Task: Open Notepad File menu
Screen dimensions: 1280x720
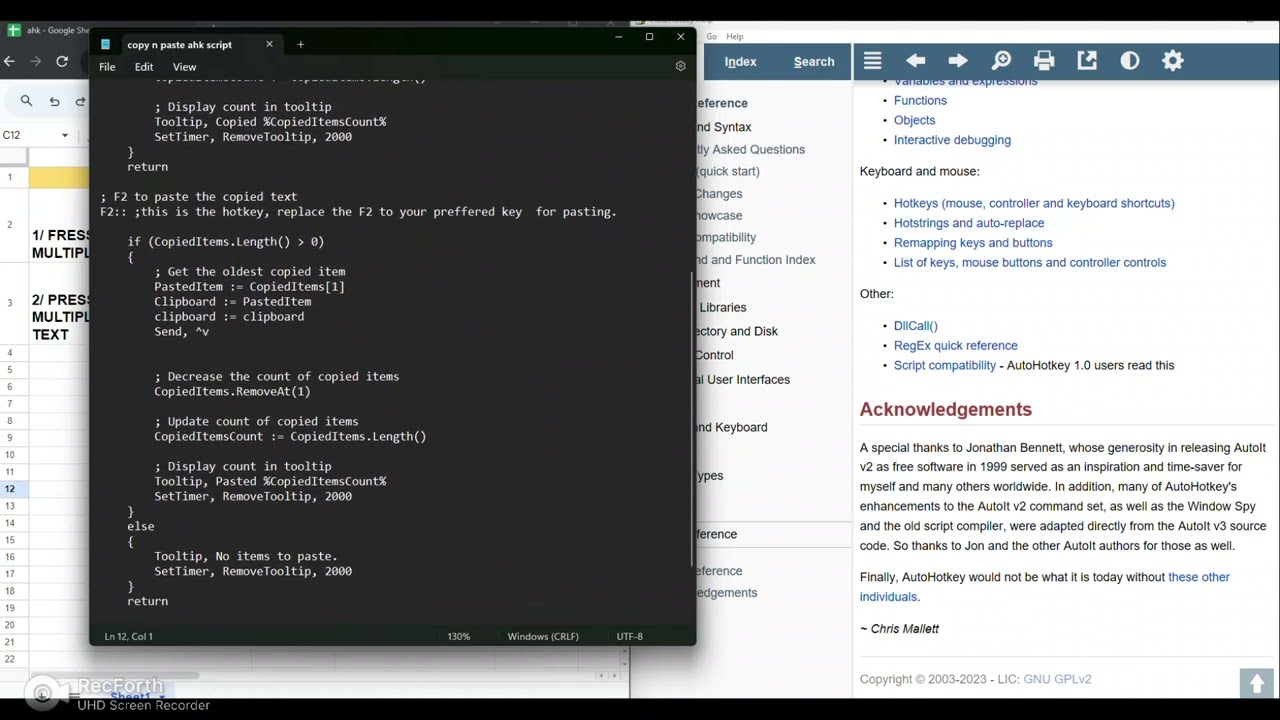Action: coord(107,67)
